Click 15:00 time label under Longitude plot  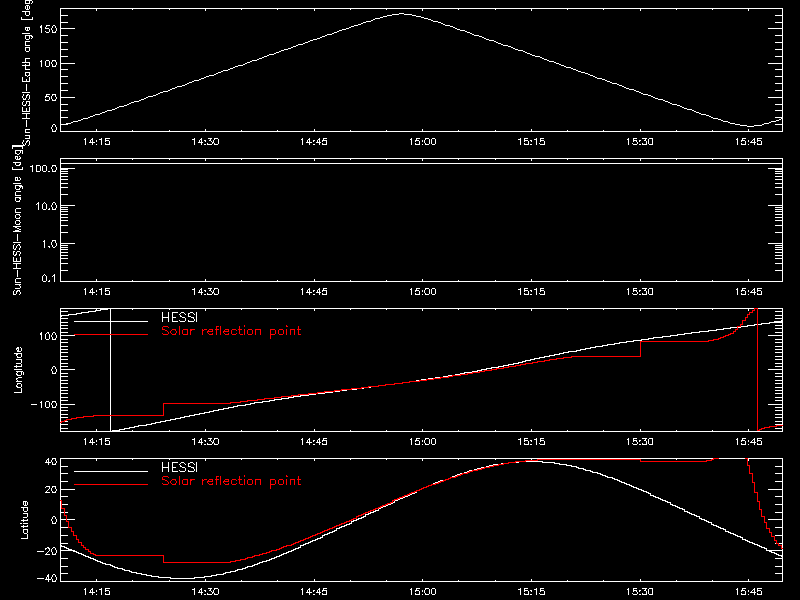[422, 441]
